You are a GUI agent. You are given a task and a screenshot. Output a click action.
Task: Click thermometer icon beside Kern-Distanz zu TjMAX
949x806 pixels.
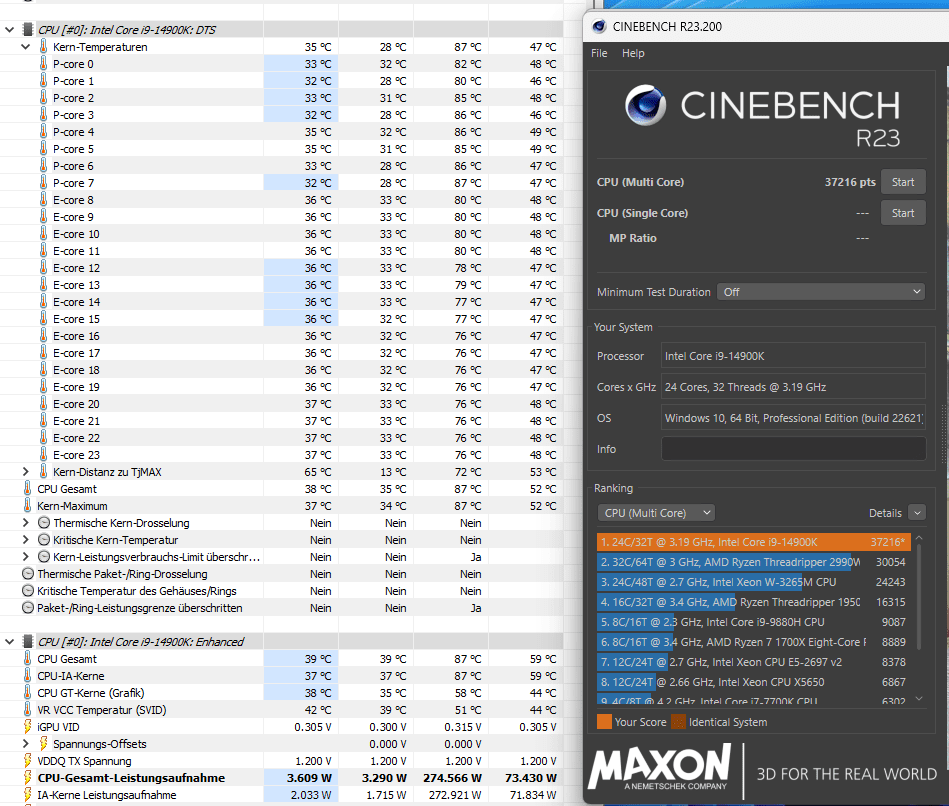point(43,472)
